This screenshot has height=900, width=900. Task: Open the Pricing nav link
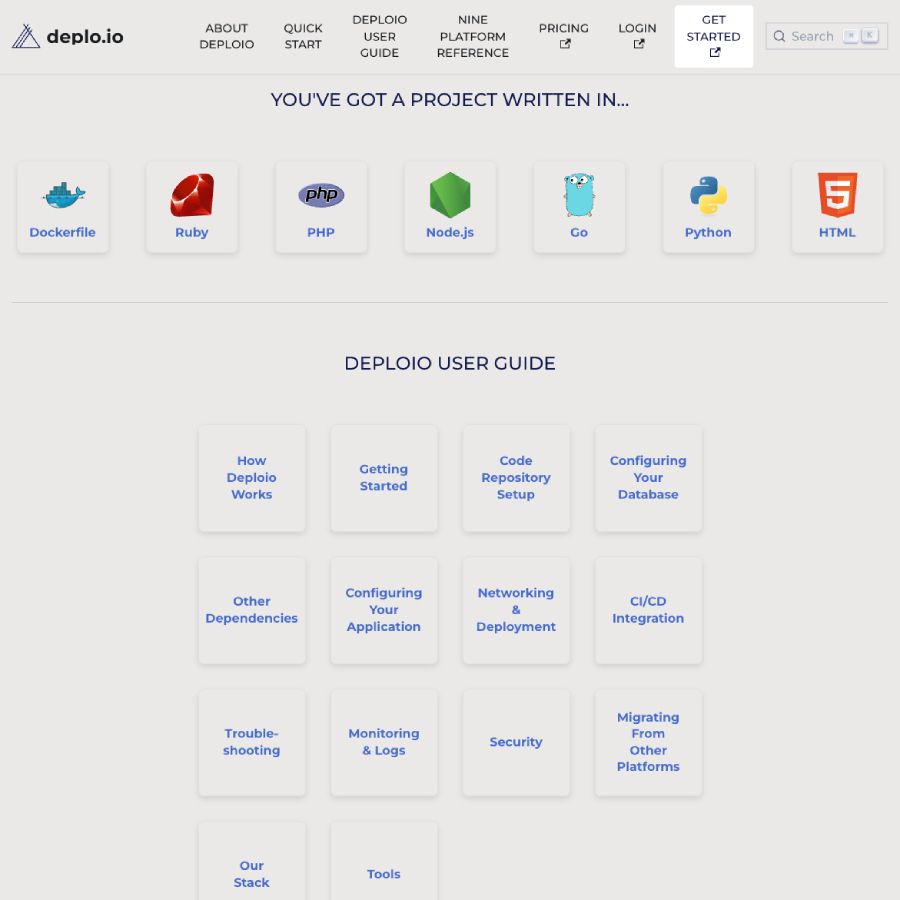[564, 36]
